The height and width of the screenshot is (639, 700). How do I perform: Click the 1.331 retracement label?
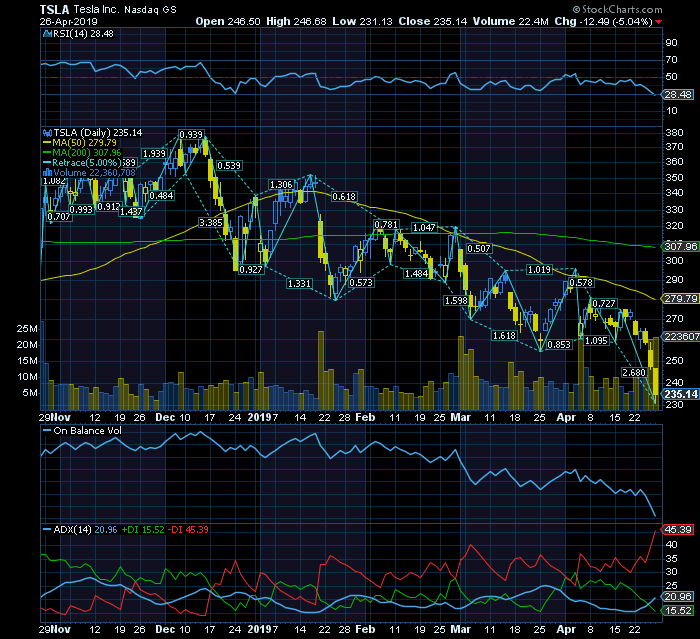point(299,284)
